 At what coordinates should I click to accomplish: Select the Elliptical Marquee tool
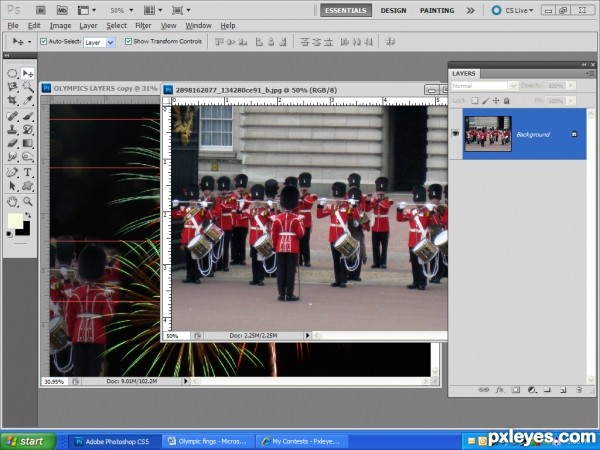tap(12, 73)
